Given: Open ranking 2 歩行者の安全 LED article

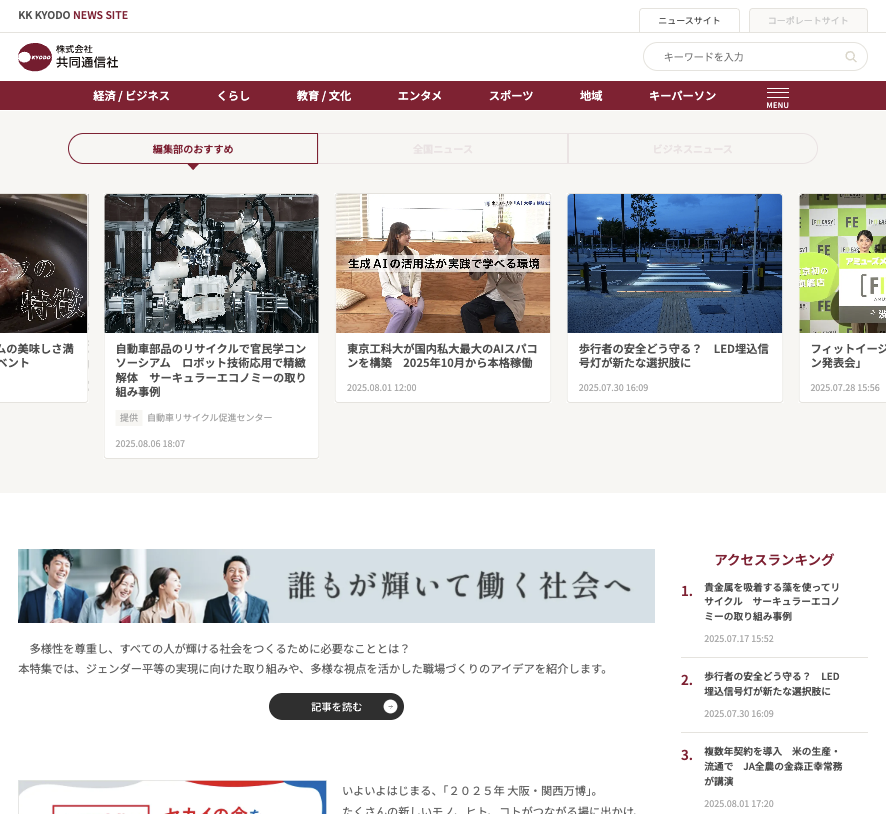Looking at the screenshot, I should click(x=772, y=684).
